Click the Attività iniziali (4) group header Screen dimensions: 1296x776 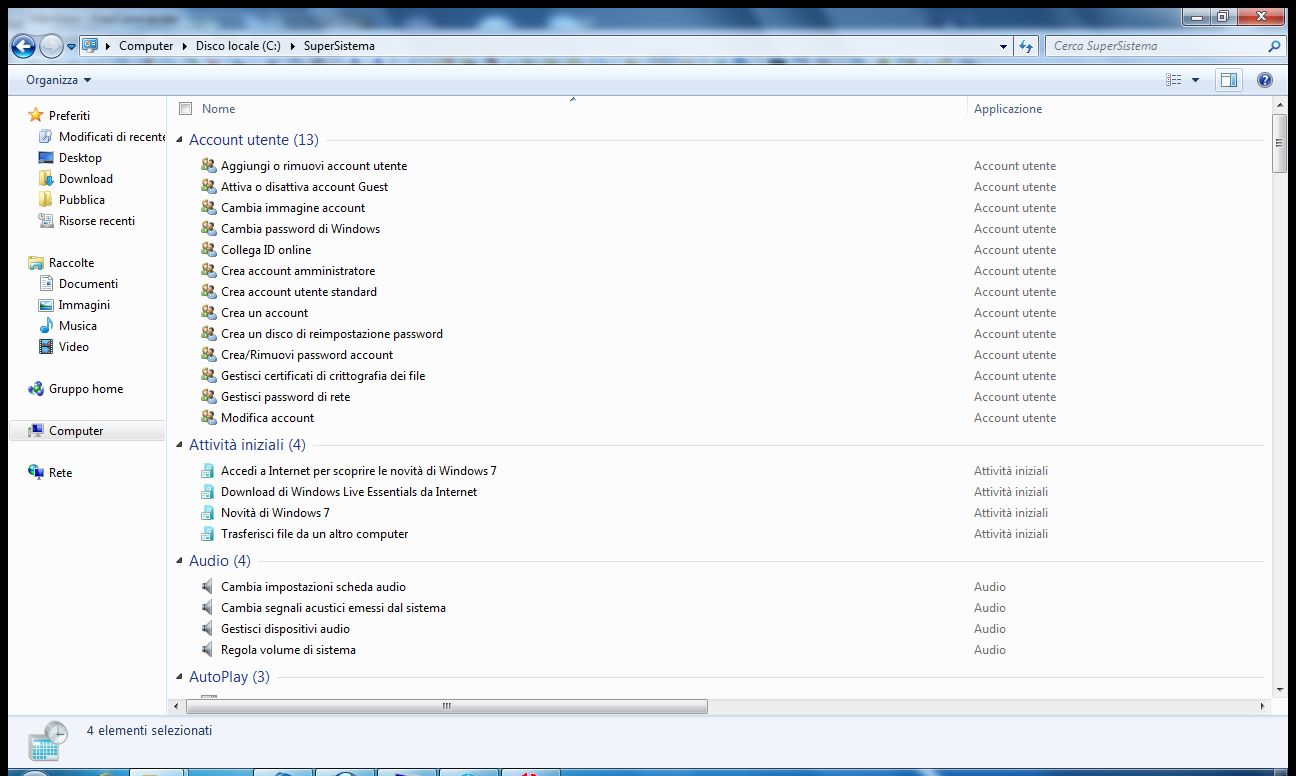point(247,445)
